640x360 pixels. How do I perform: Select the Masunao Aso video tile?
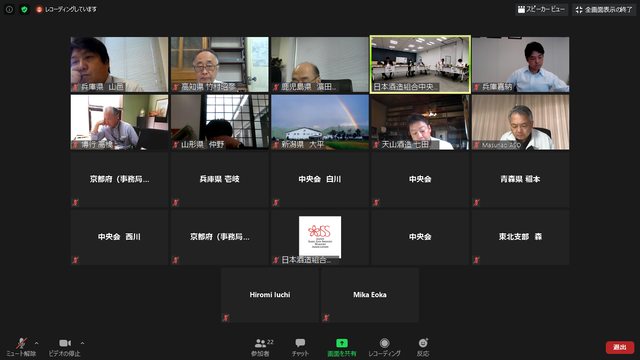pos(520,122)
